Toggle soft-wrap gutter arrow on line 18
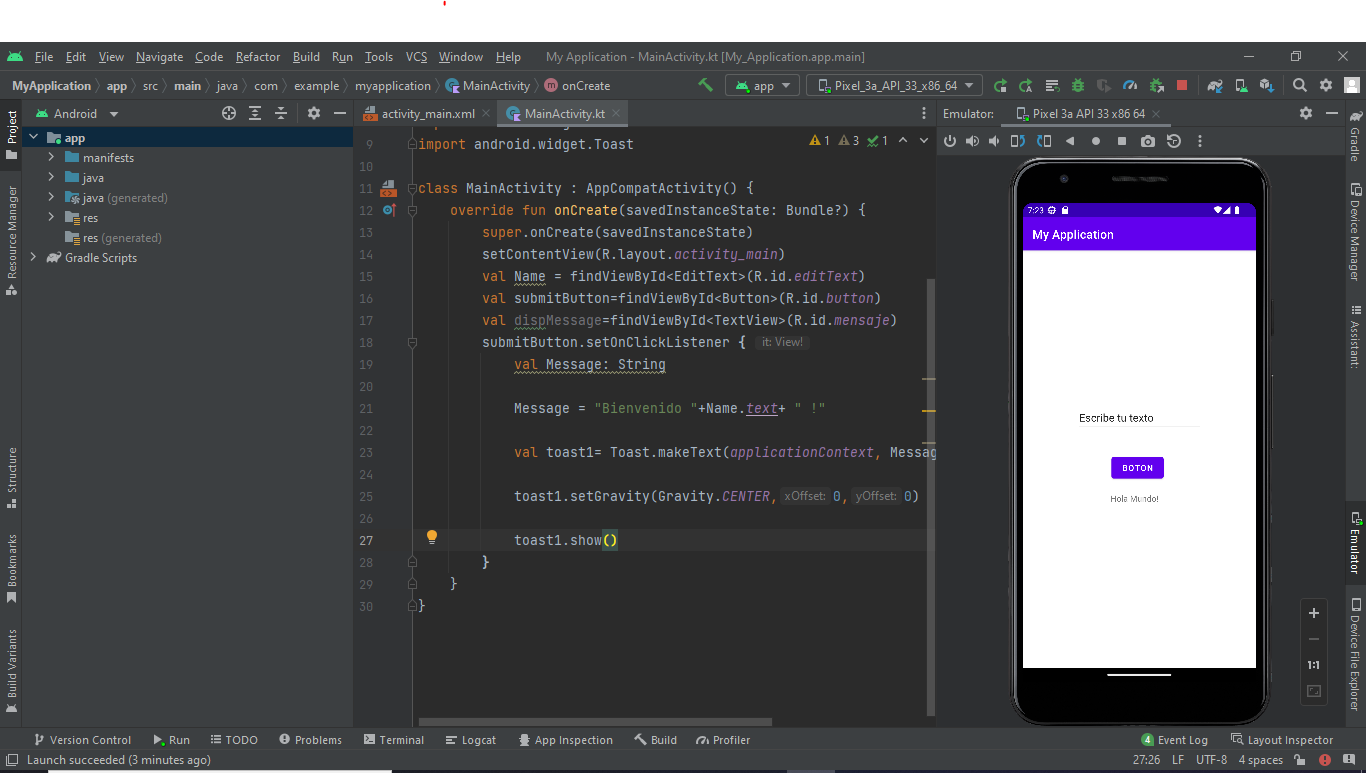This screenshot has width=1366, height=773. pyautogui.click(x=412, y=341)
